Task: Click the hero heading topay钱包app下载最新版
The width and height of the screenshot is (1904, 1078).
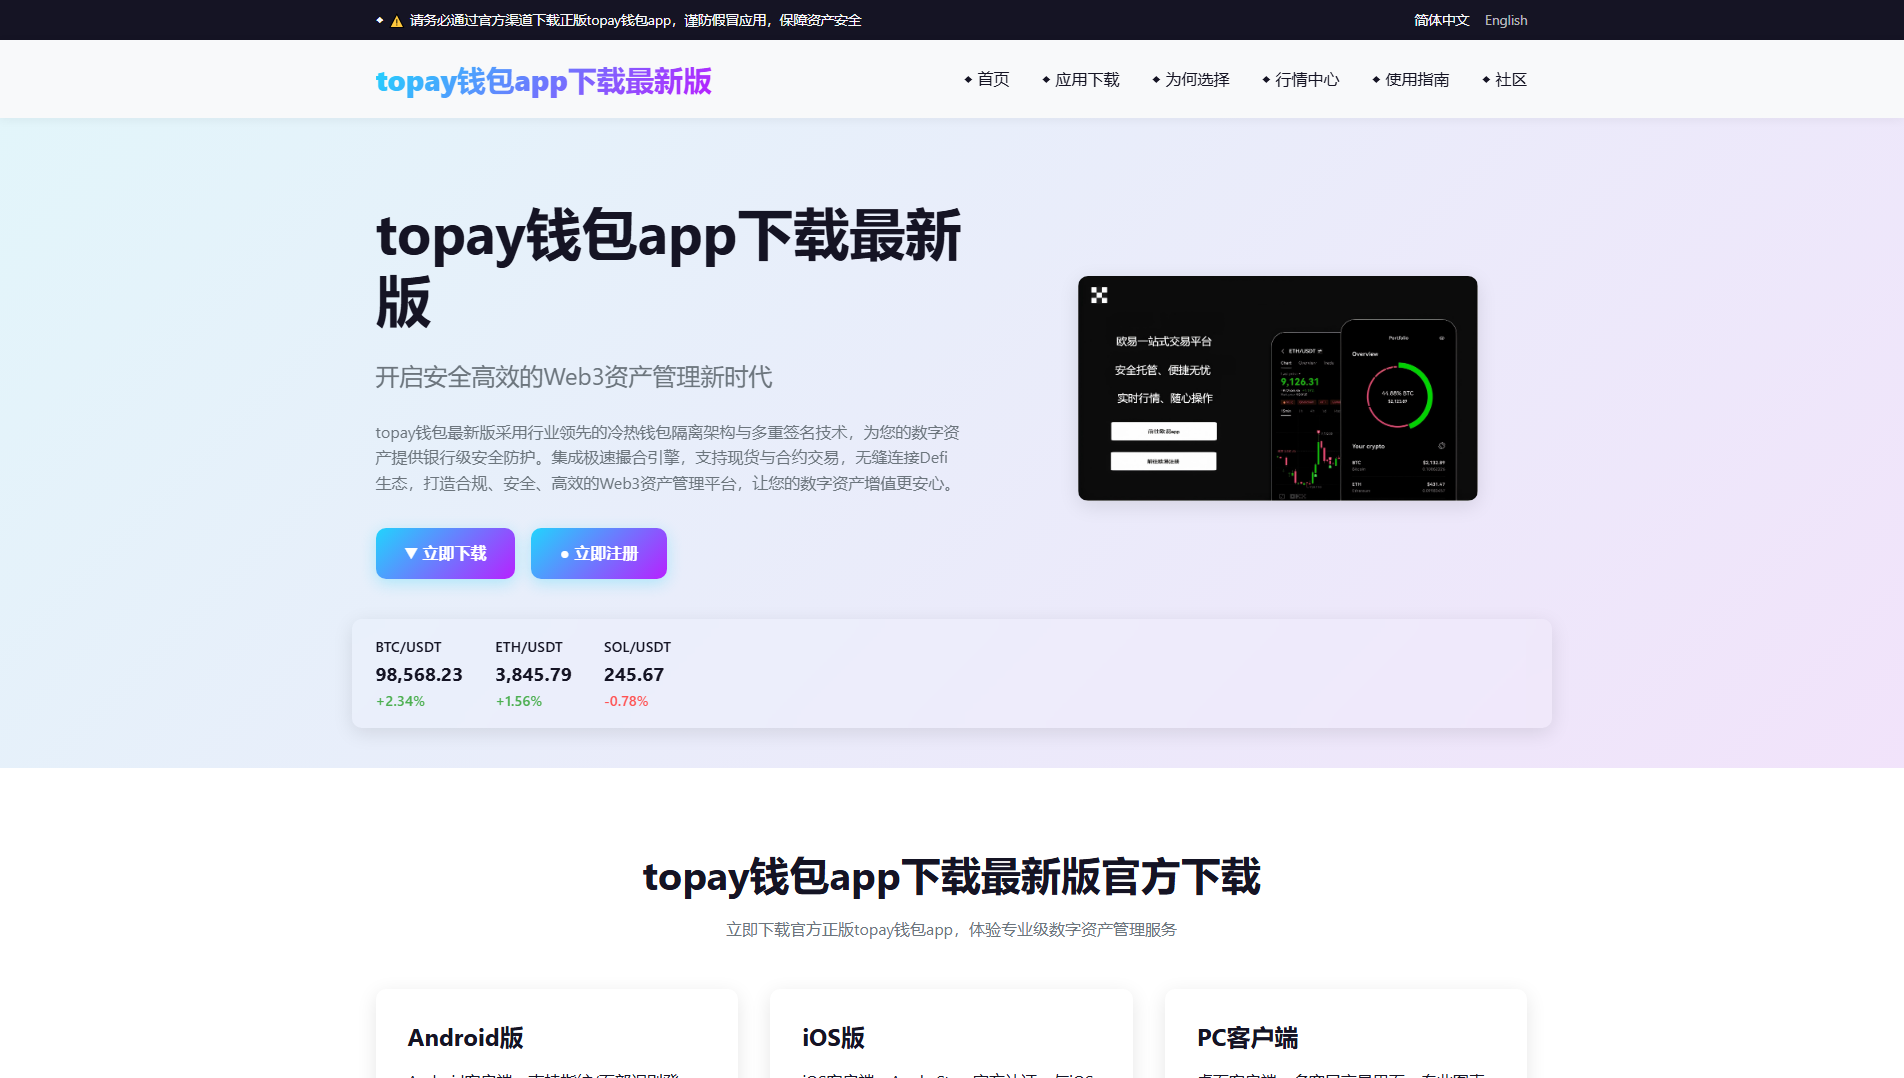Action: click(x=668, y=268)
